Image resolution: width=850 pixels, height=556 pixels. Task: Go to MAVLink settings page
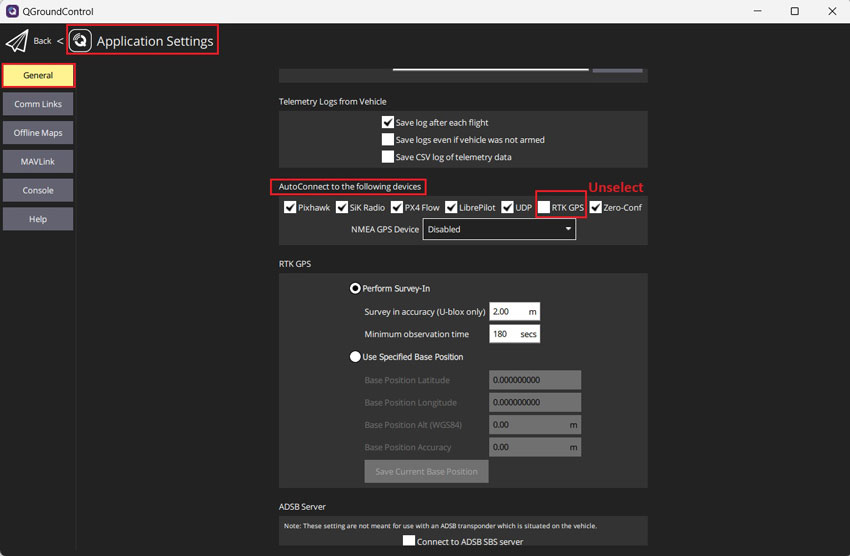click(x=38, y=161)
